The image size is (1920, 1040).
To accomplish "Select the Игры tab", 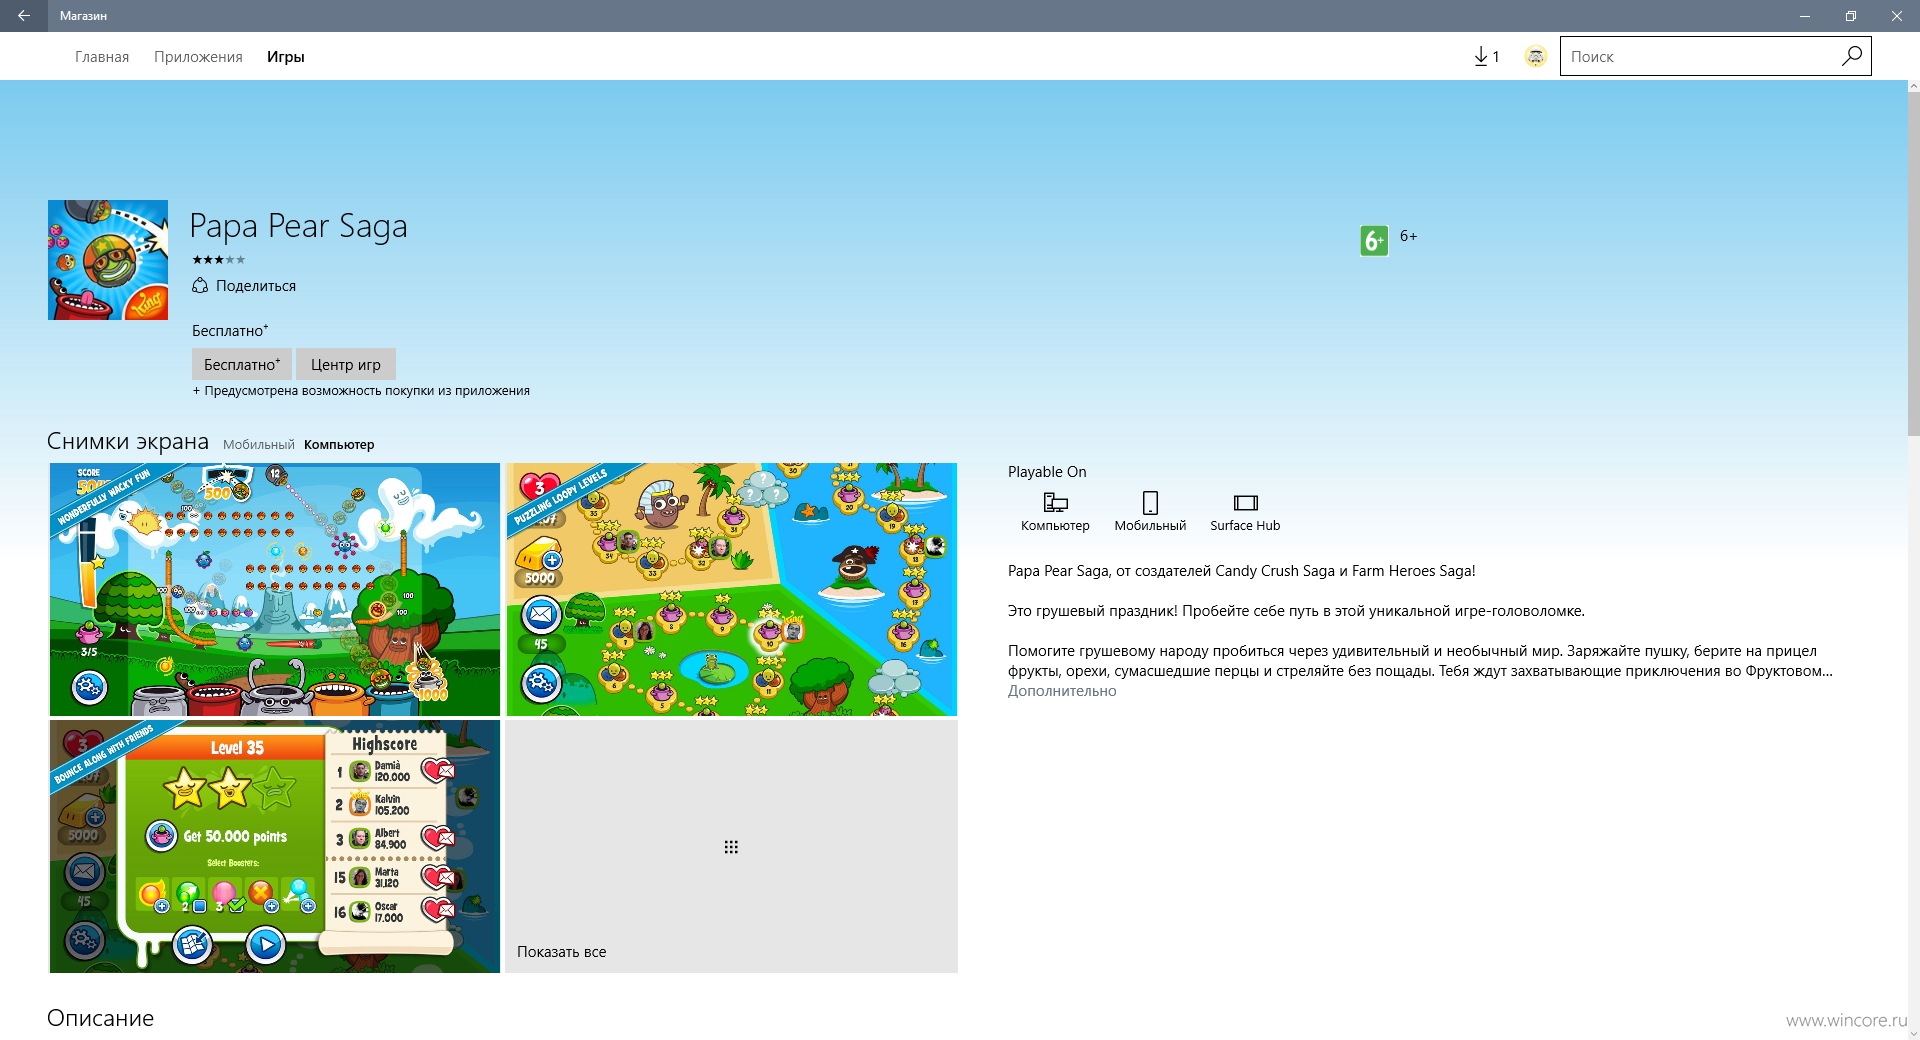I will tap(285, 57).
